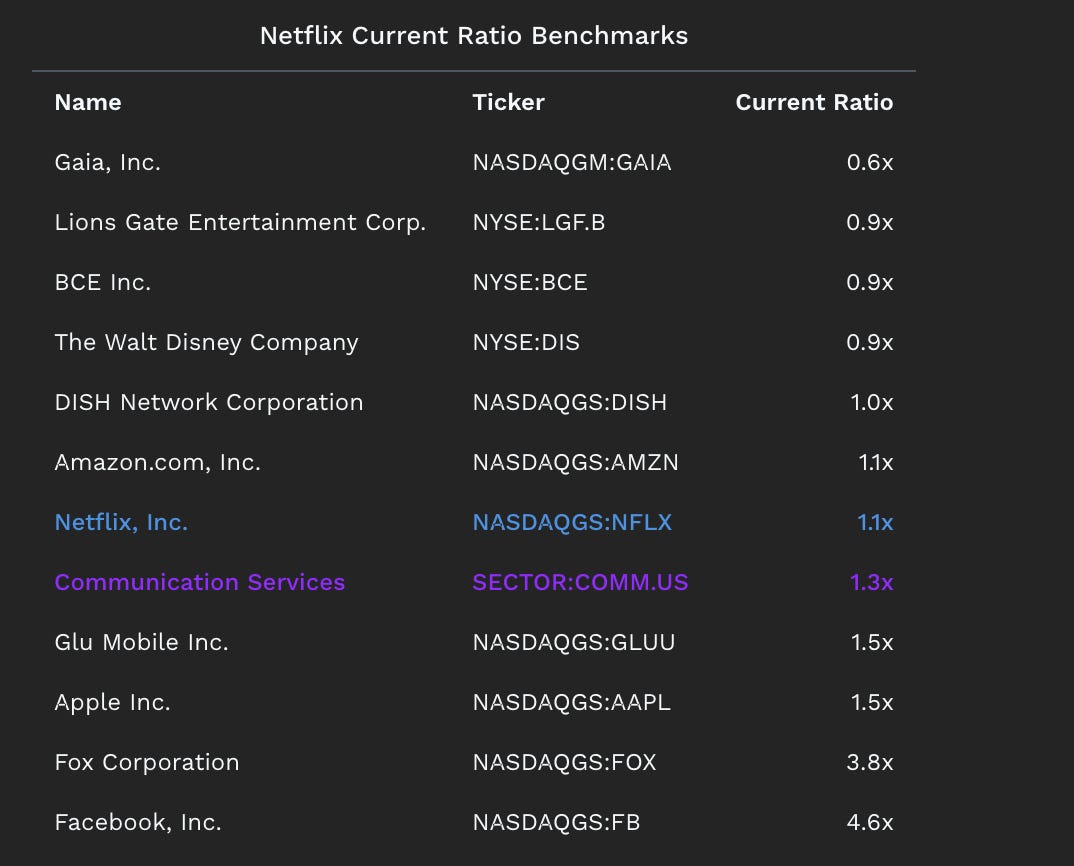Click Apple's 1.5x ratio value
Screen dimensions: 1074x866
point(872,702)
